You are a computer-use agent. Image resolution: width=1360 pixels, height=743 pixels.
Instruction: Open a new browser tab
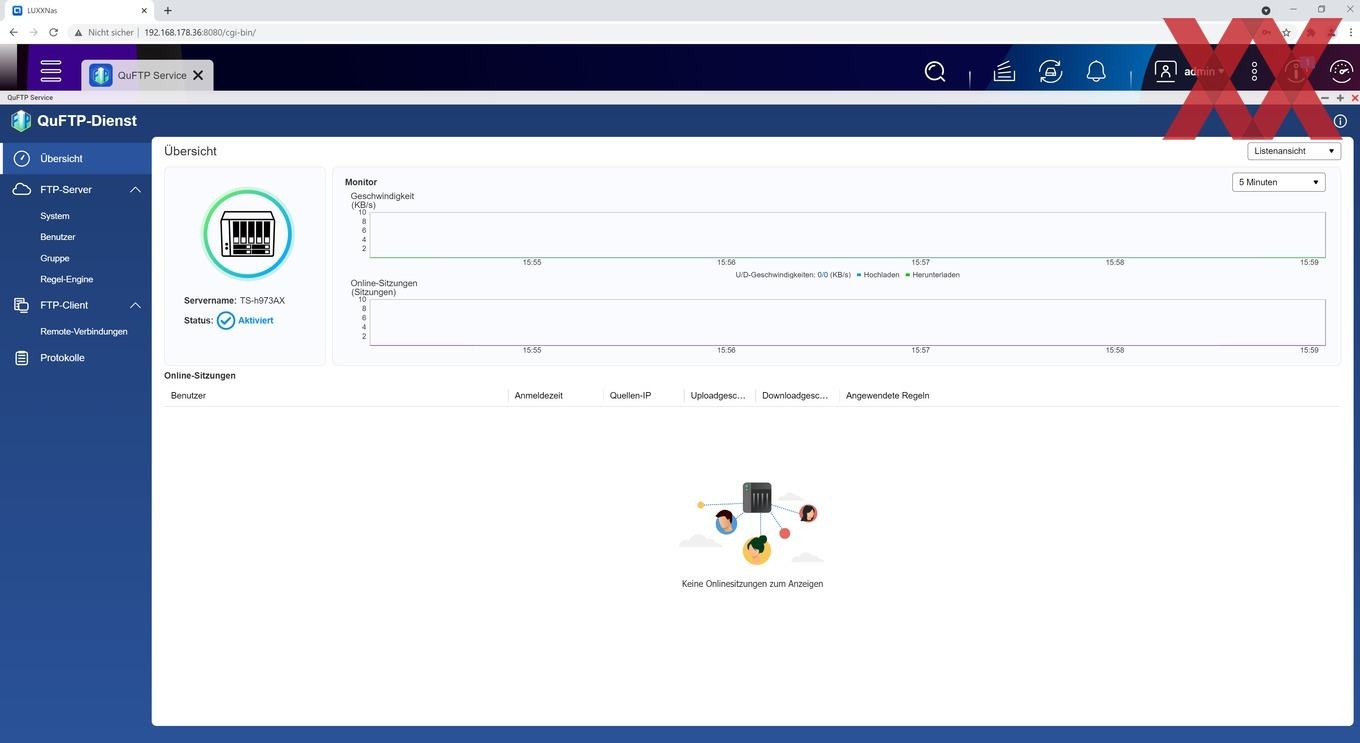point(167,10)
